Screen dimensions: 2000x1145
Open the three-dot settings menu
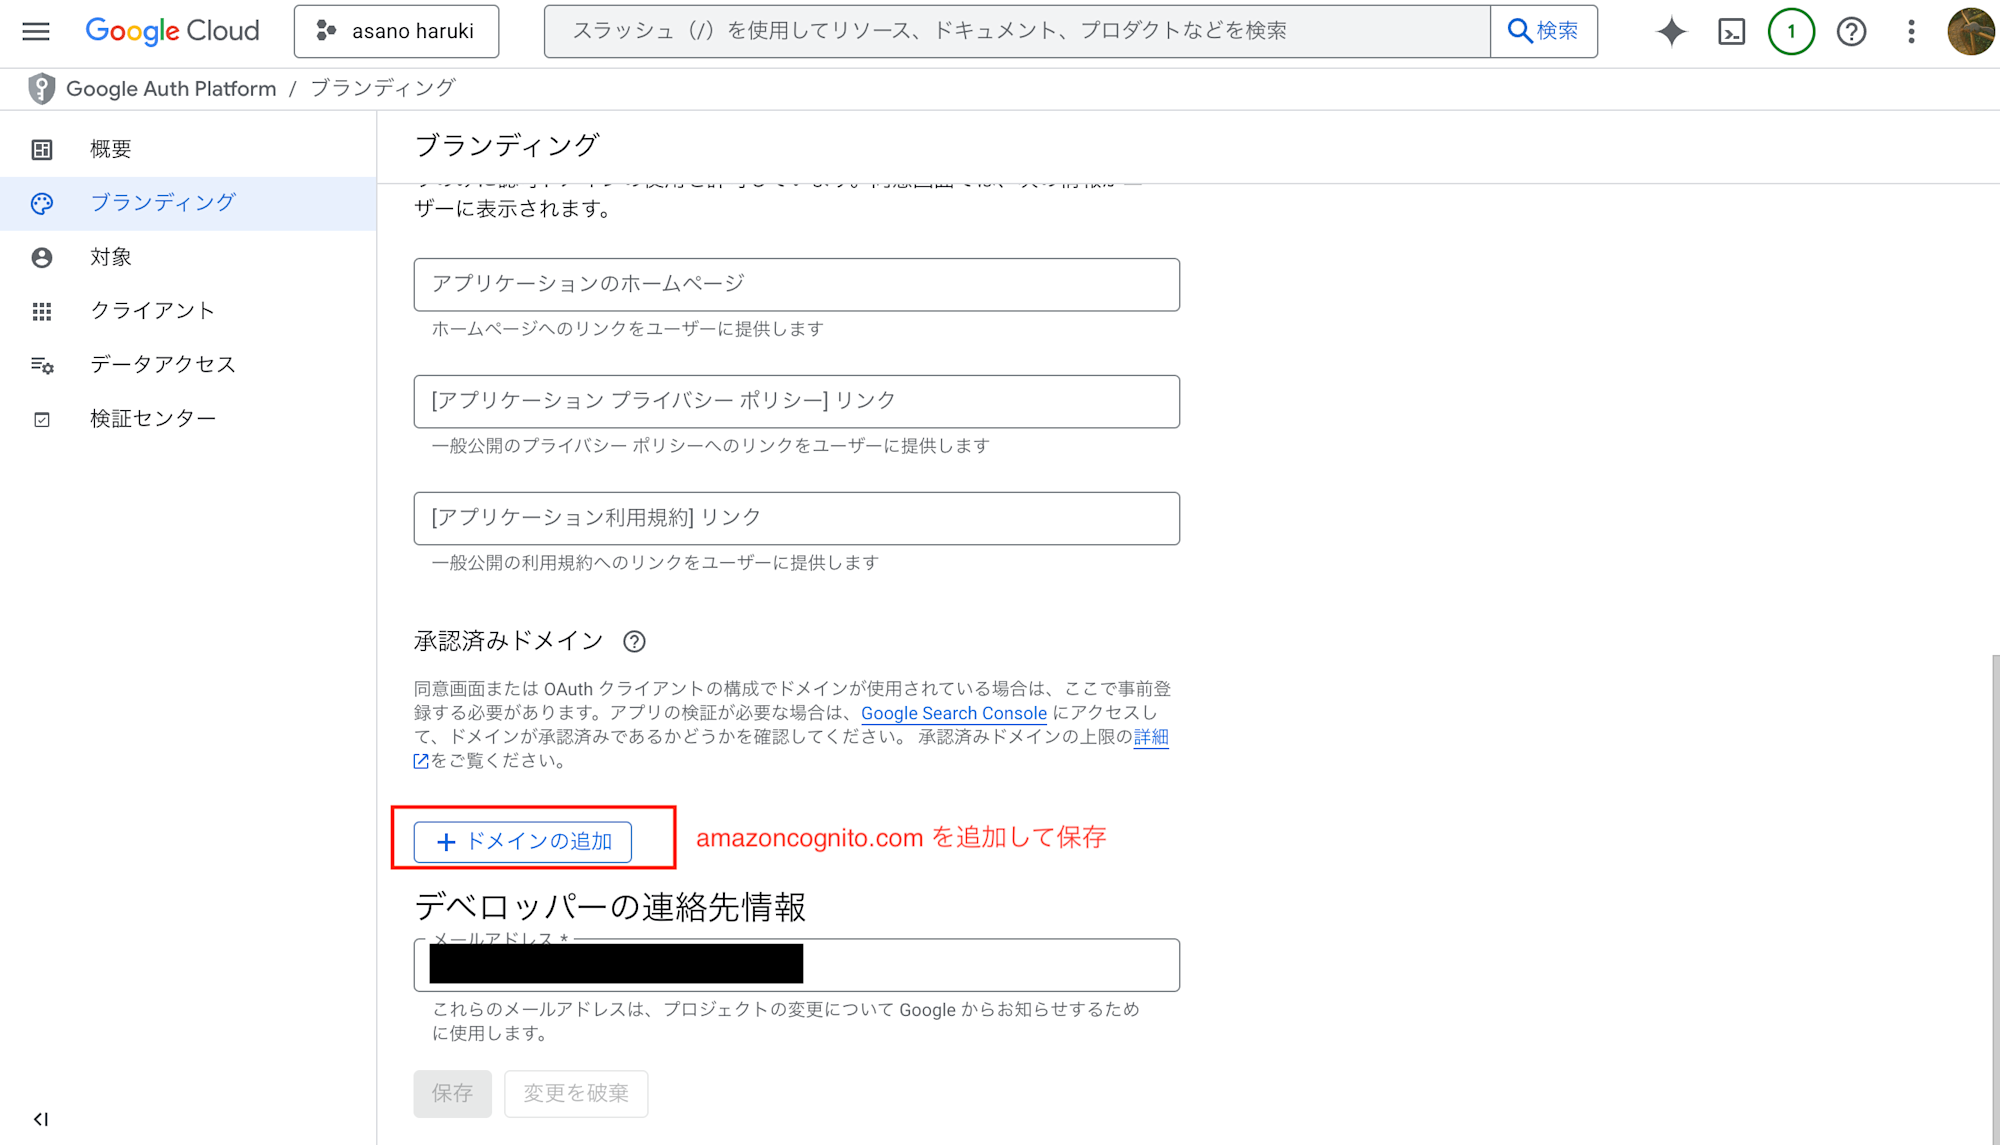[1911, 32]
